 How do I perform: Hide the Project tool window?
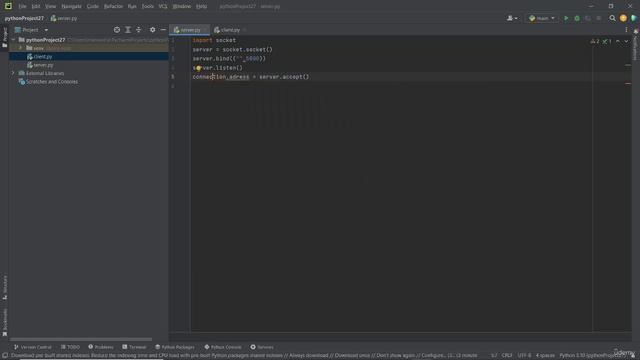tap(163, 30)
